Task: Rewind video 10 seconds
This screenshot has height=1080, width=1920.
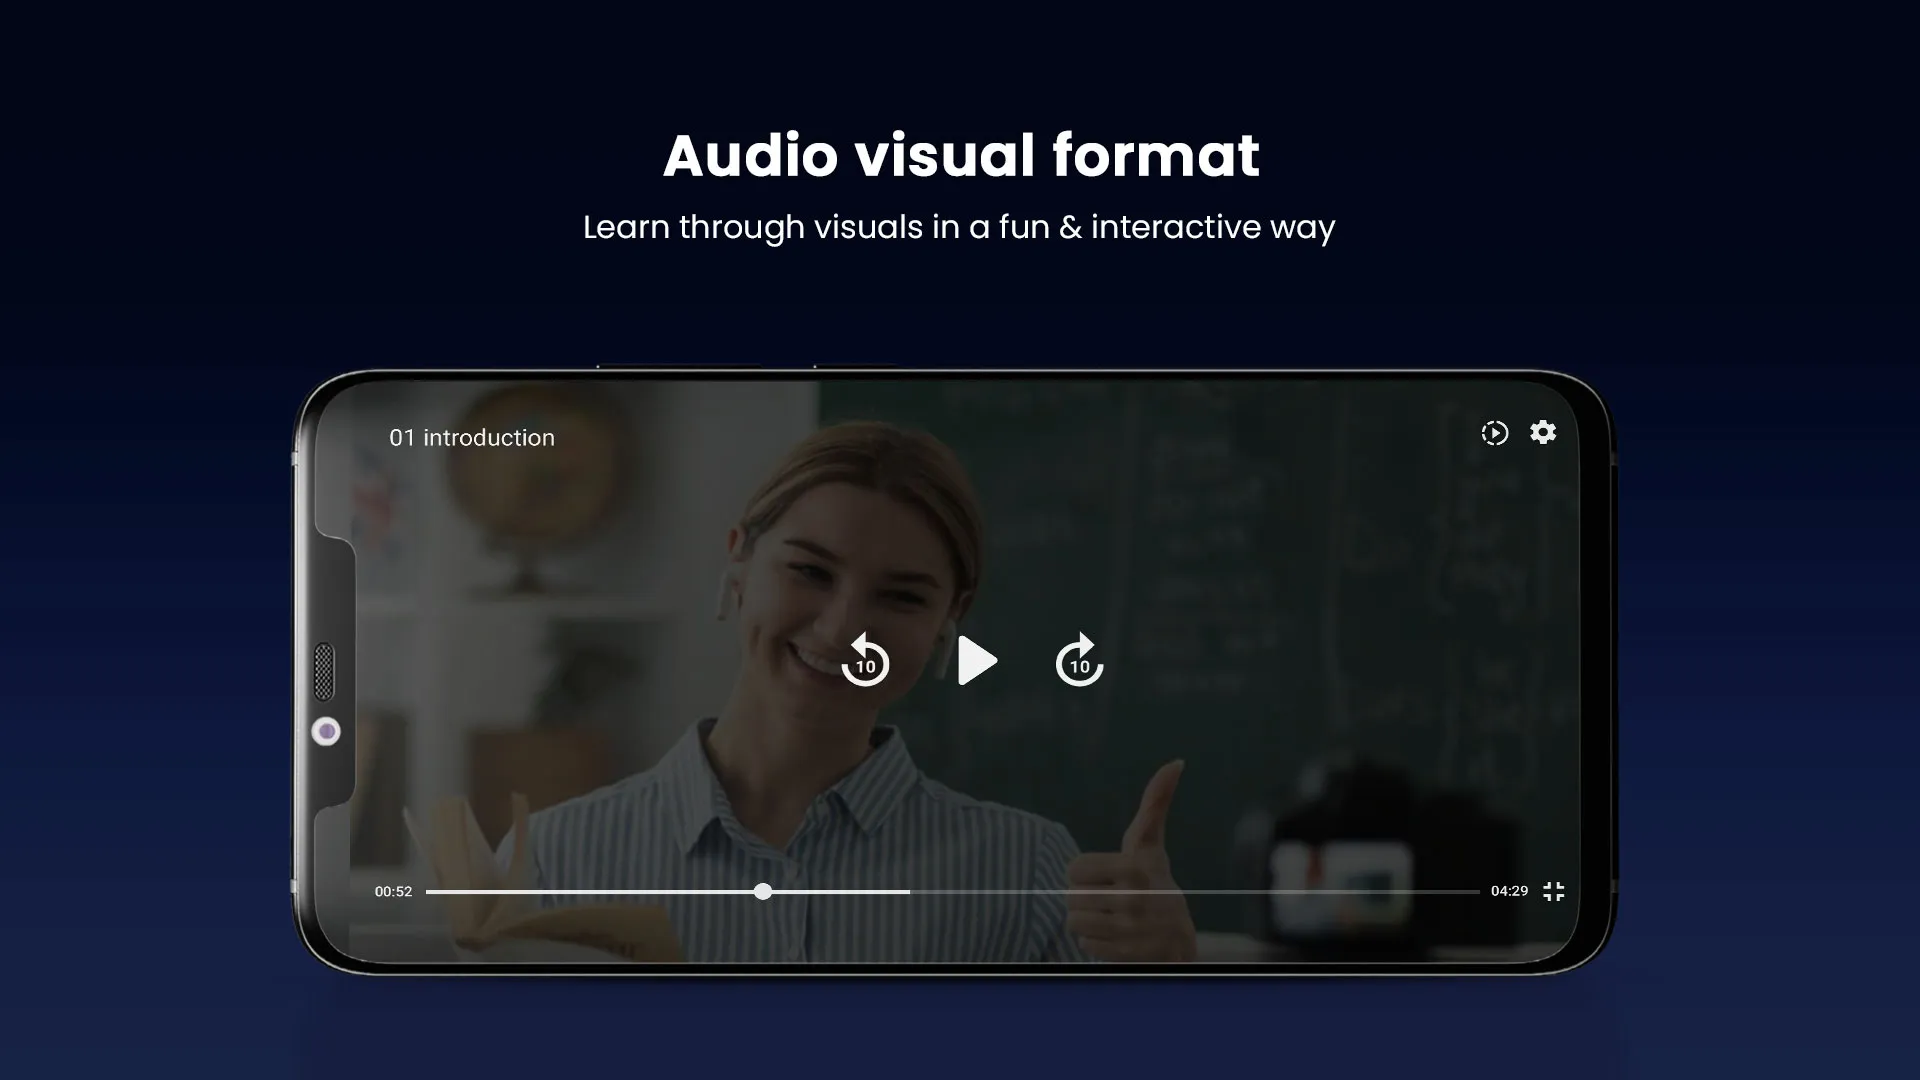Action: point(865,660)
